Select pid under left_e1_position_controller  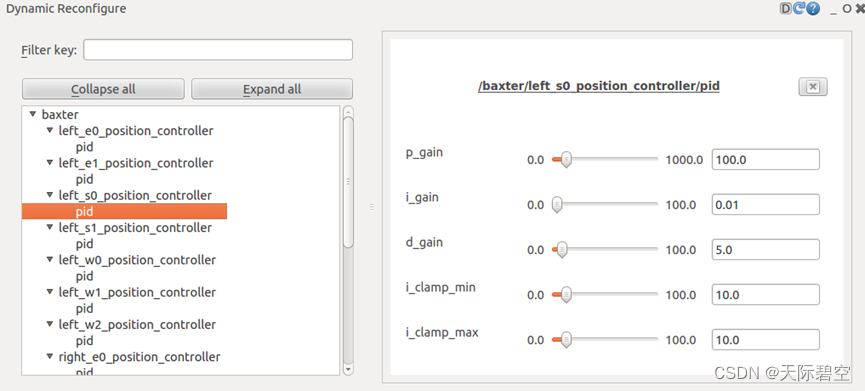[84, 179]
